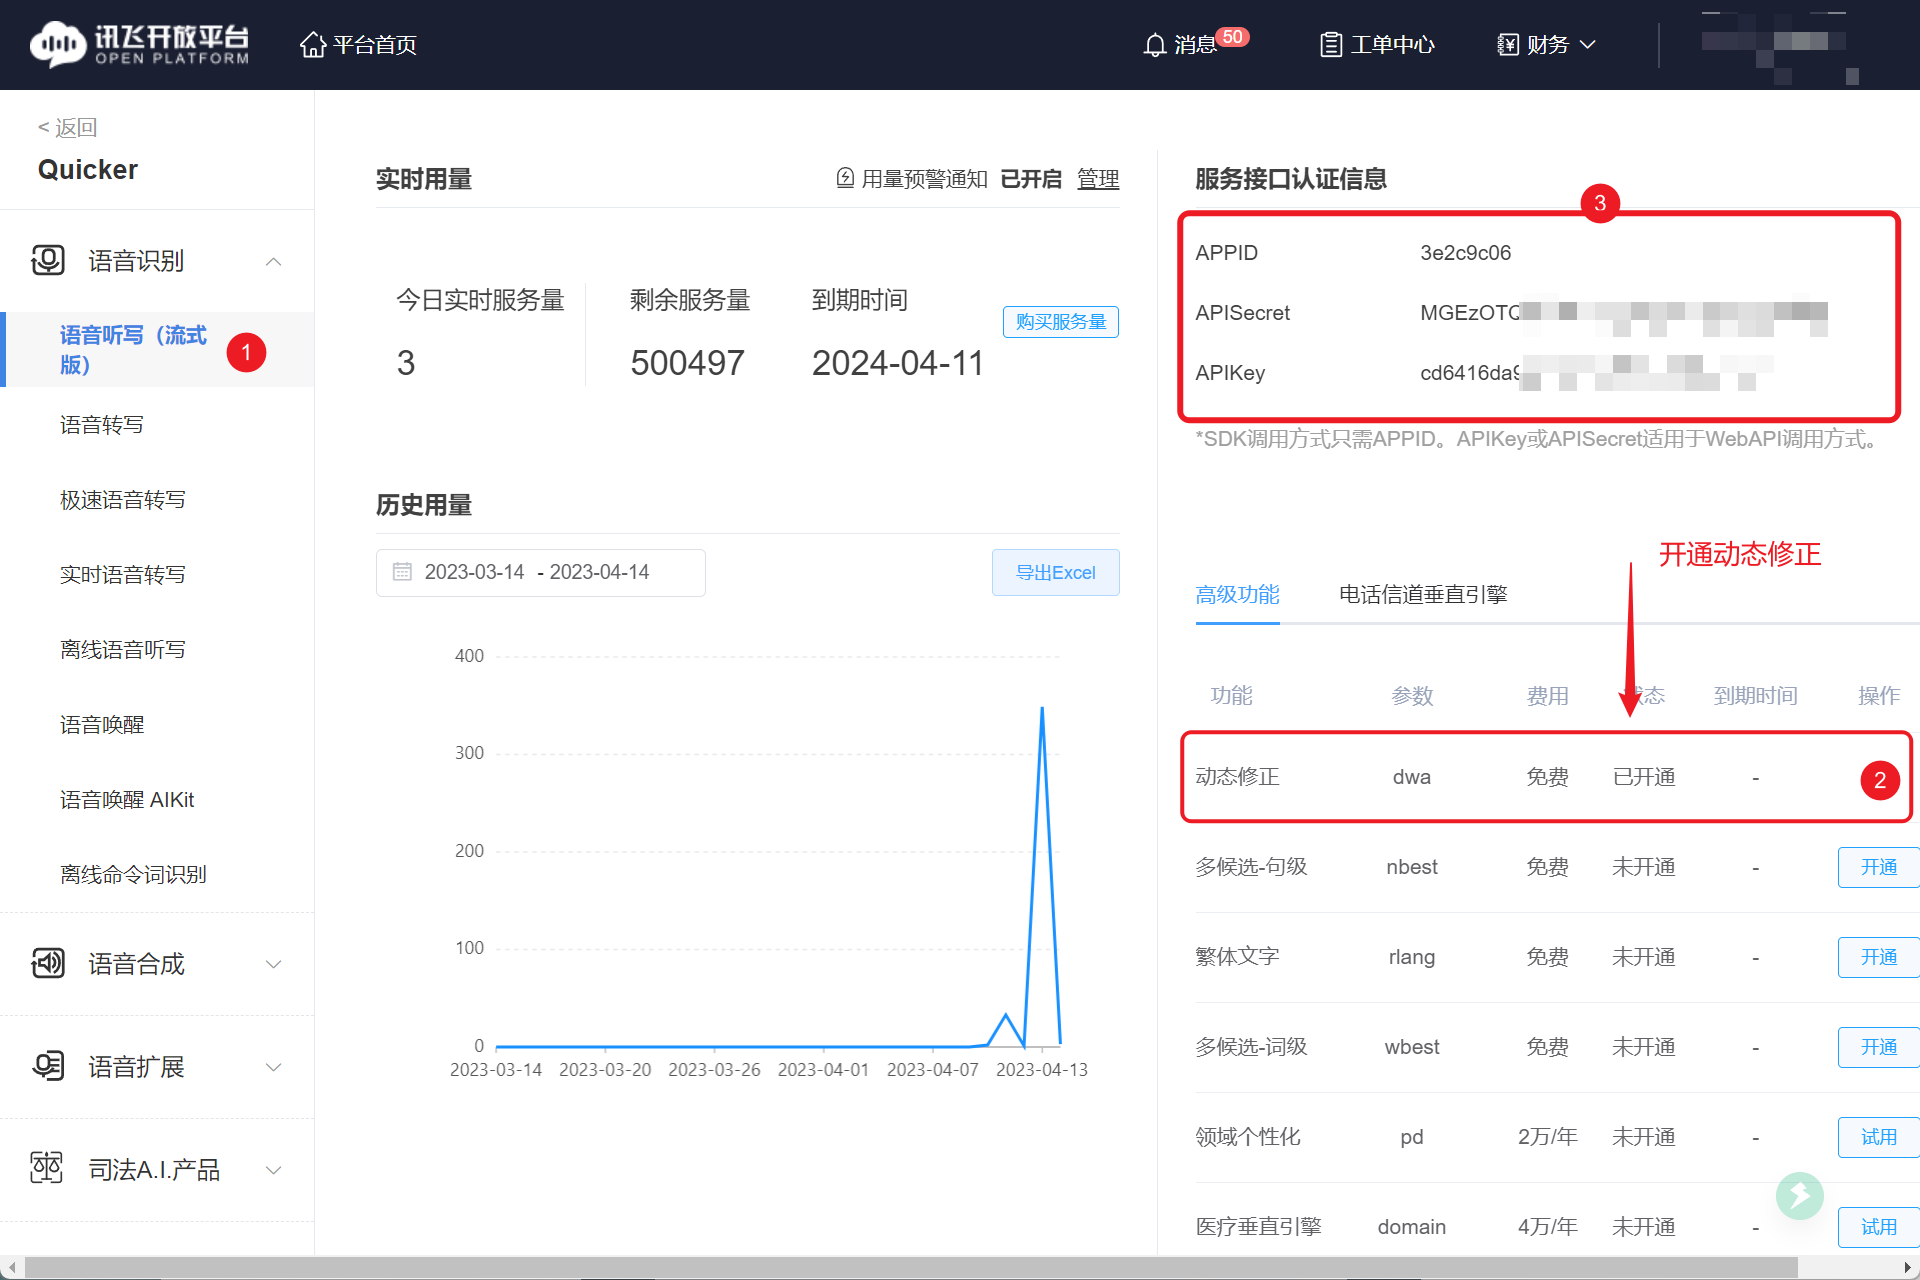The image size is (1920, 1280).
Task: Click 开通 for 多候选-词级 wbest
Action: pyautogui.click(x=1878, y=1047)
